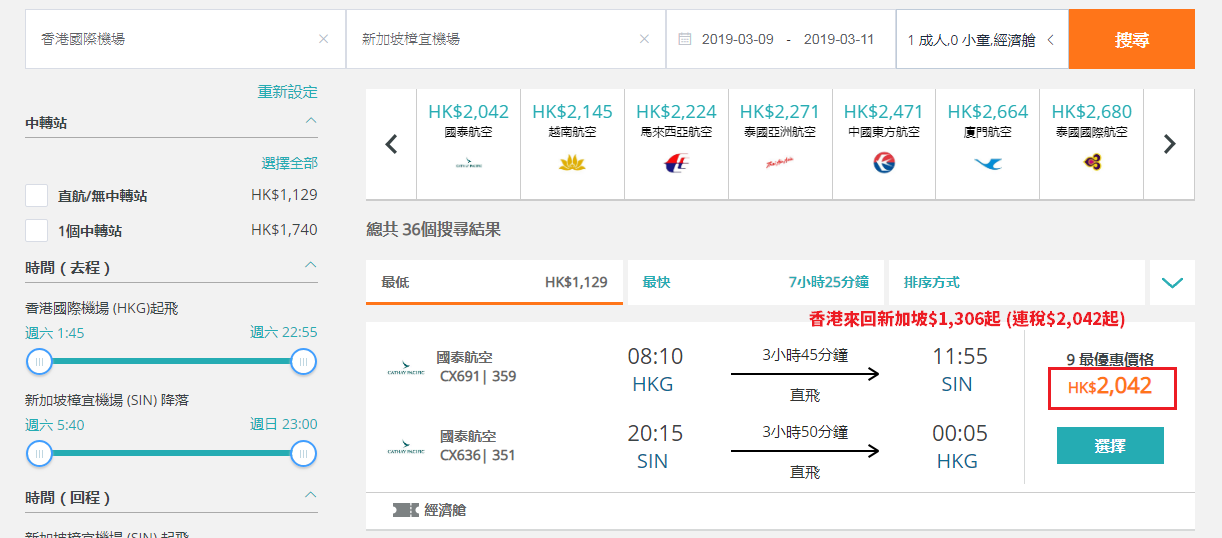This screenshot has height=538, width=1222.
Task: Click the 00:05 HKG arrival time
Action: pos(959,434)
